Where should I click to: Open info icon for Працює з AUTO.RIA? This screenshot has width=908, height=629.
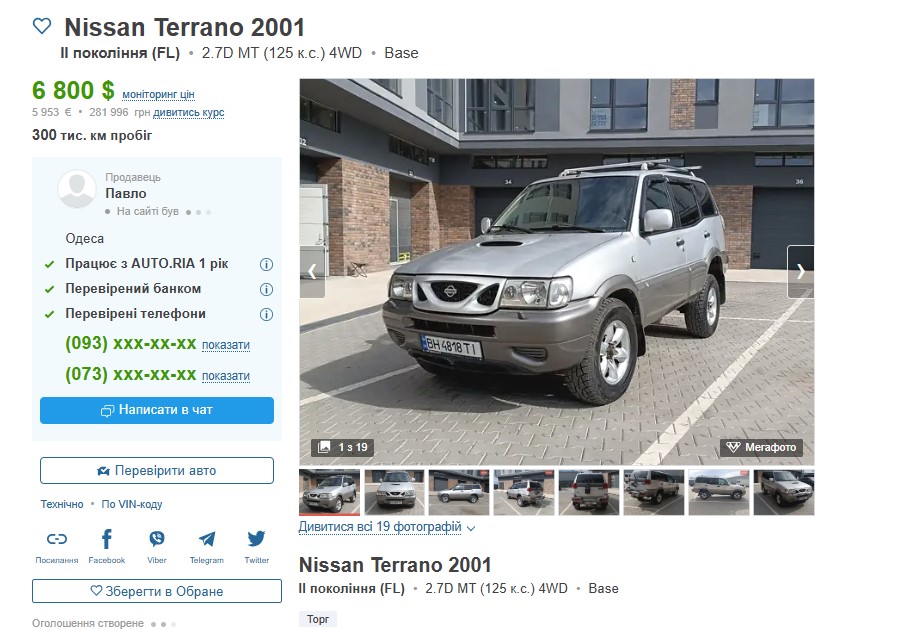266,265
